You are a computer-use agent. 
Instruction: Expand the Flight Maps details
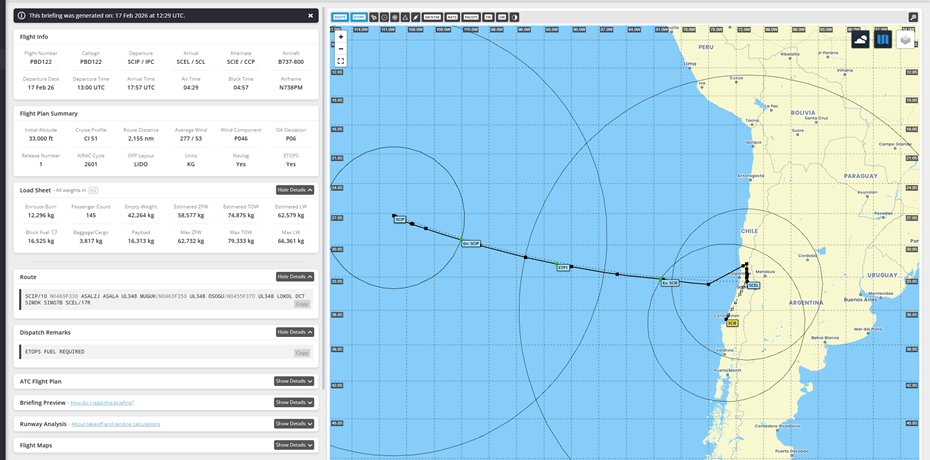[294, 445]
